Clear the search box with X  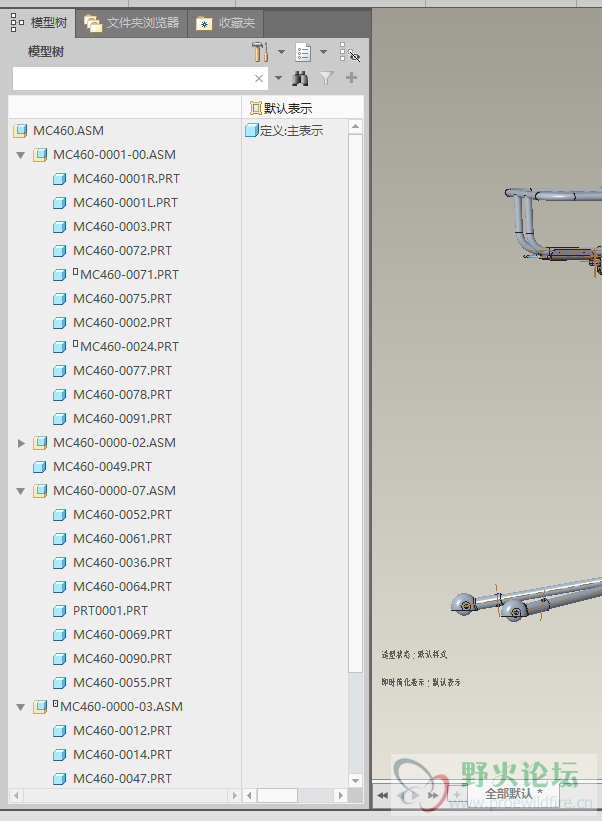coord(259,79)
